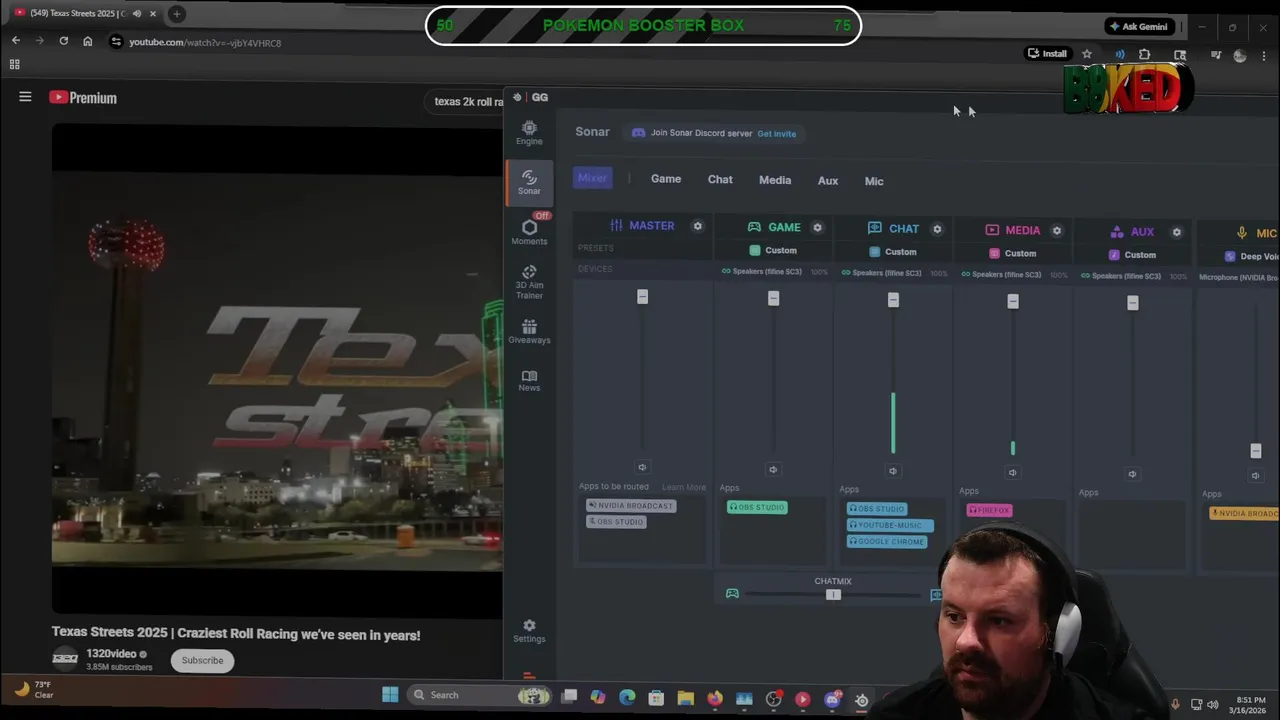
Task: Subscribe to the 1320video channel
Action: point(202,660)
